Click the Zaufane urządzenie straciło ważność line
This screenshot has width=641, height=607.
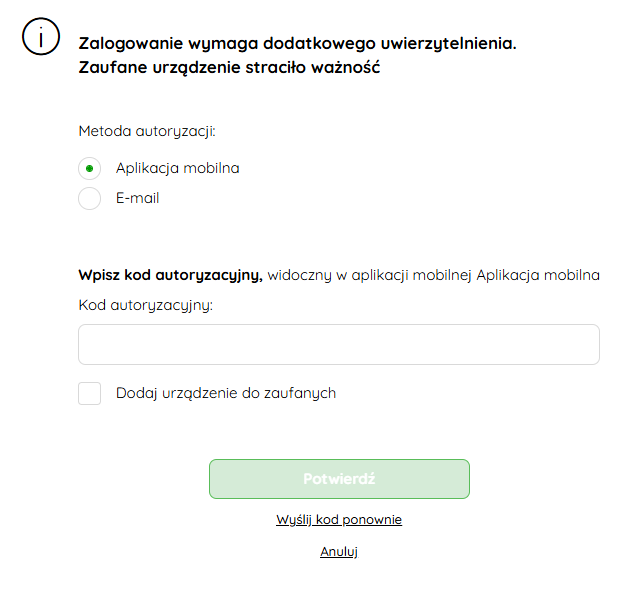click(x=229, y=67)
